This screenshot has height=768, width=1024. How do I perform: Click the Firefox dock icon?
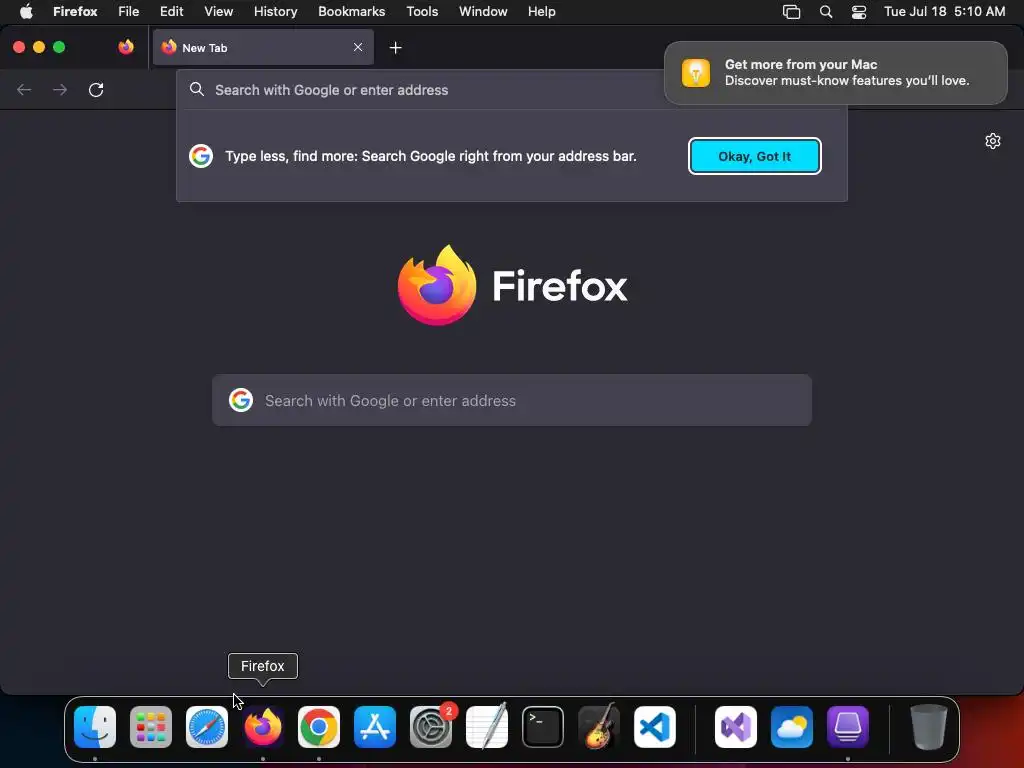pyautogui.click(x=263, y=727)
